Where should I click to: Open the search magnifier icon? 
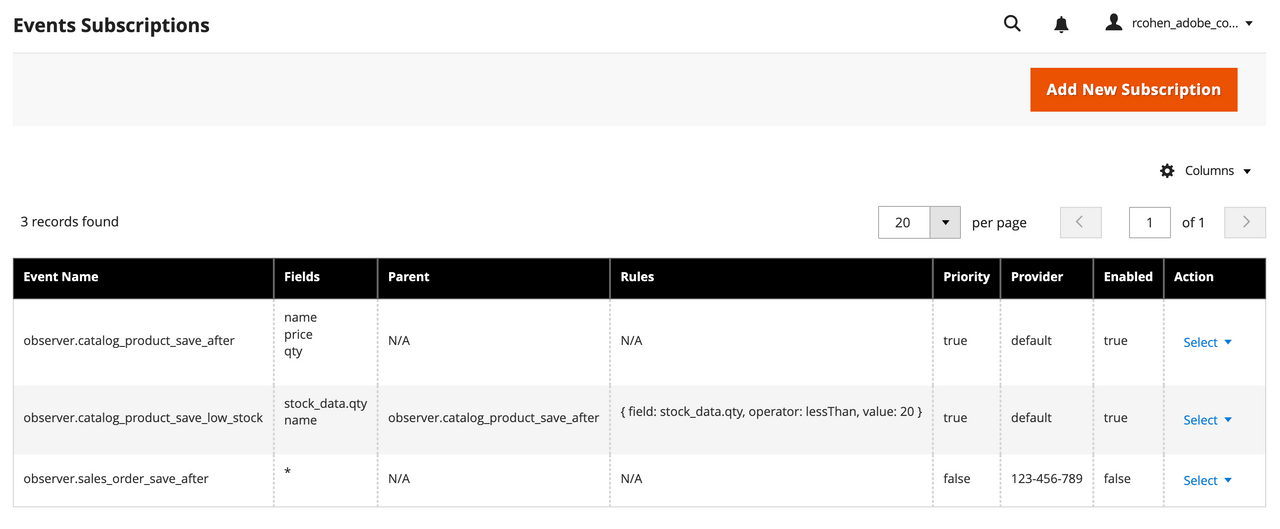coord(1012,24)
